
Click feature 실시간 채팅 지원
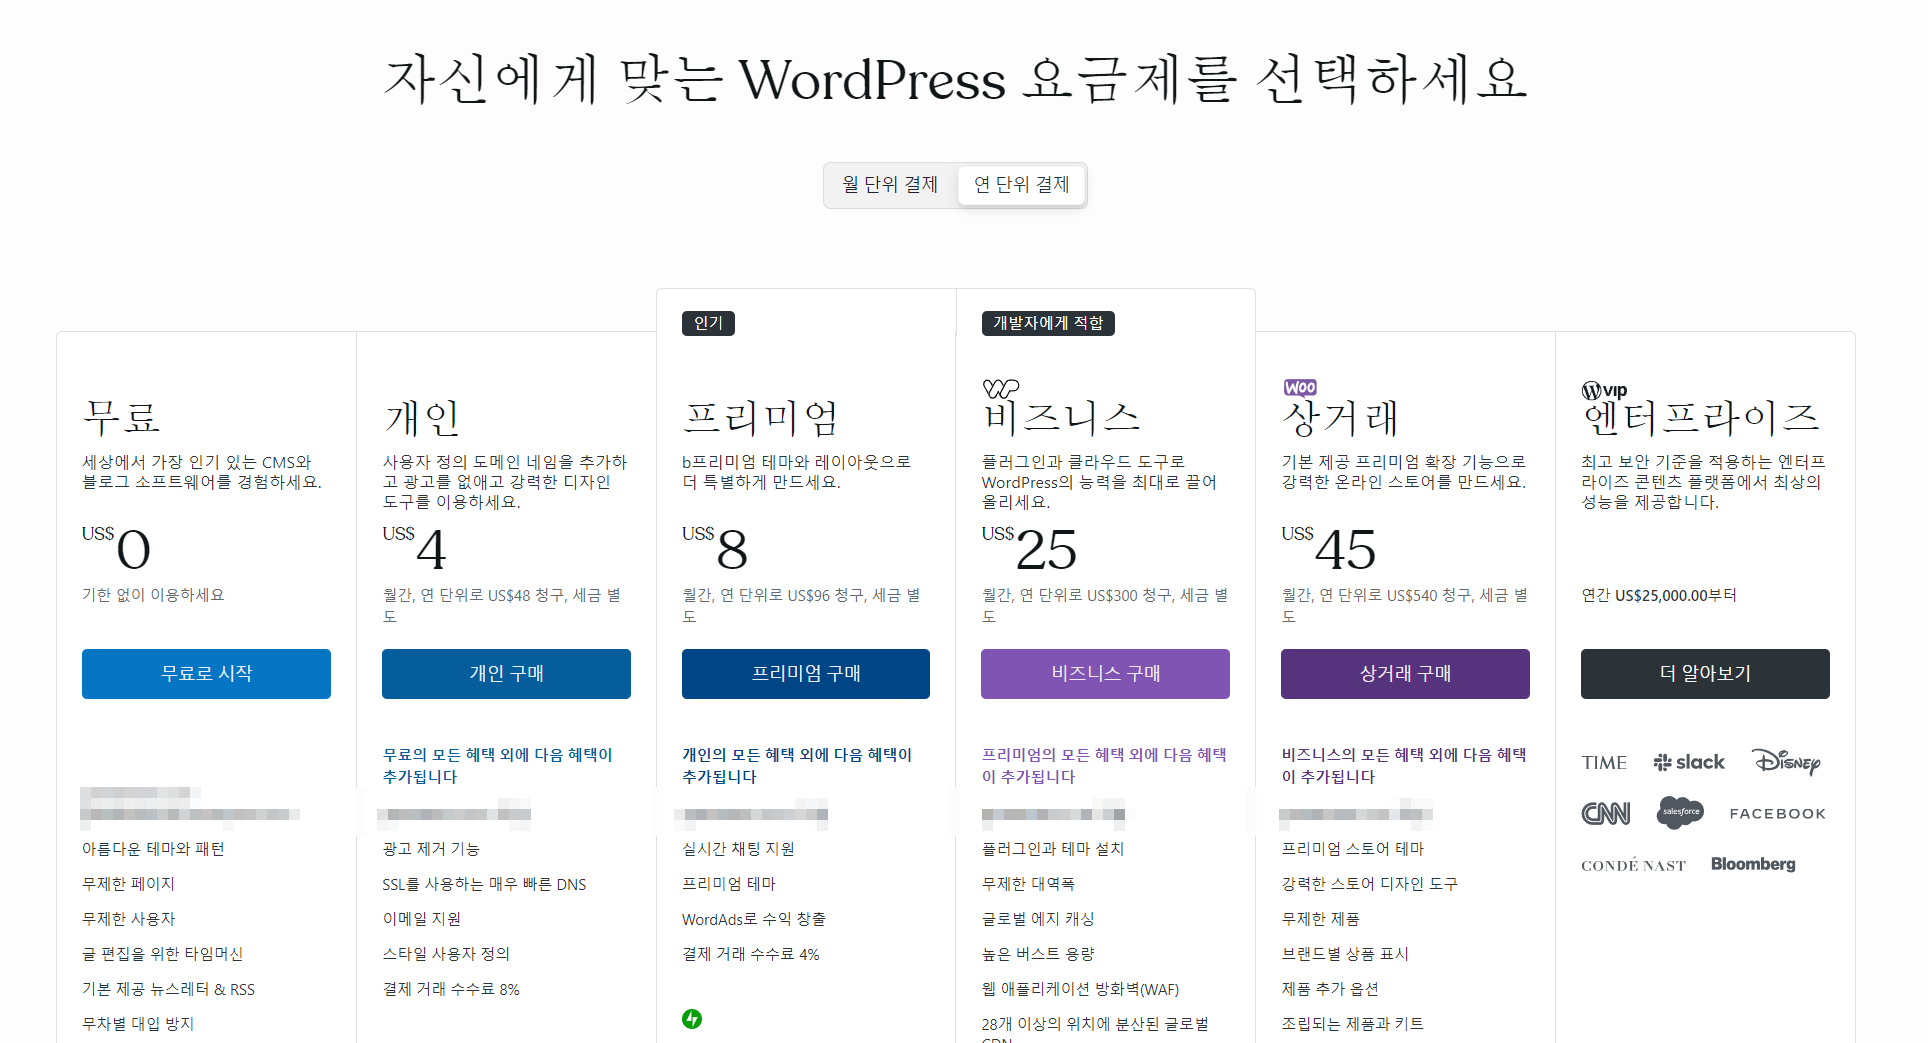coord(738,849)
